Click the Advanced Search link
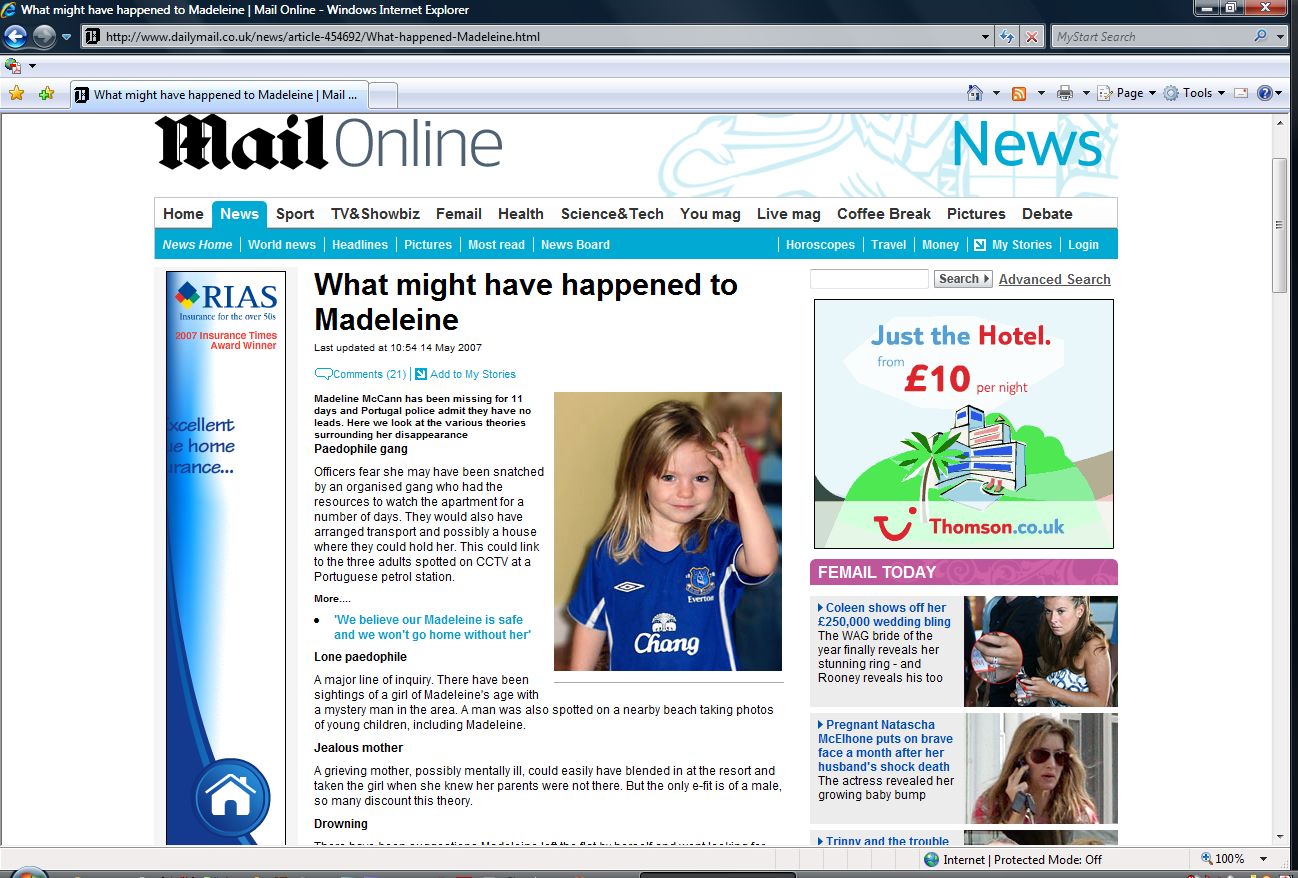This screenshot has width=1298, height=878. (x=1054, y=279)
